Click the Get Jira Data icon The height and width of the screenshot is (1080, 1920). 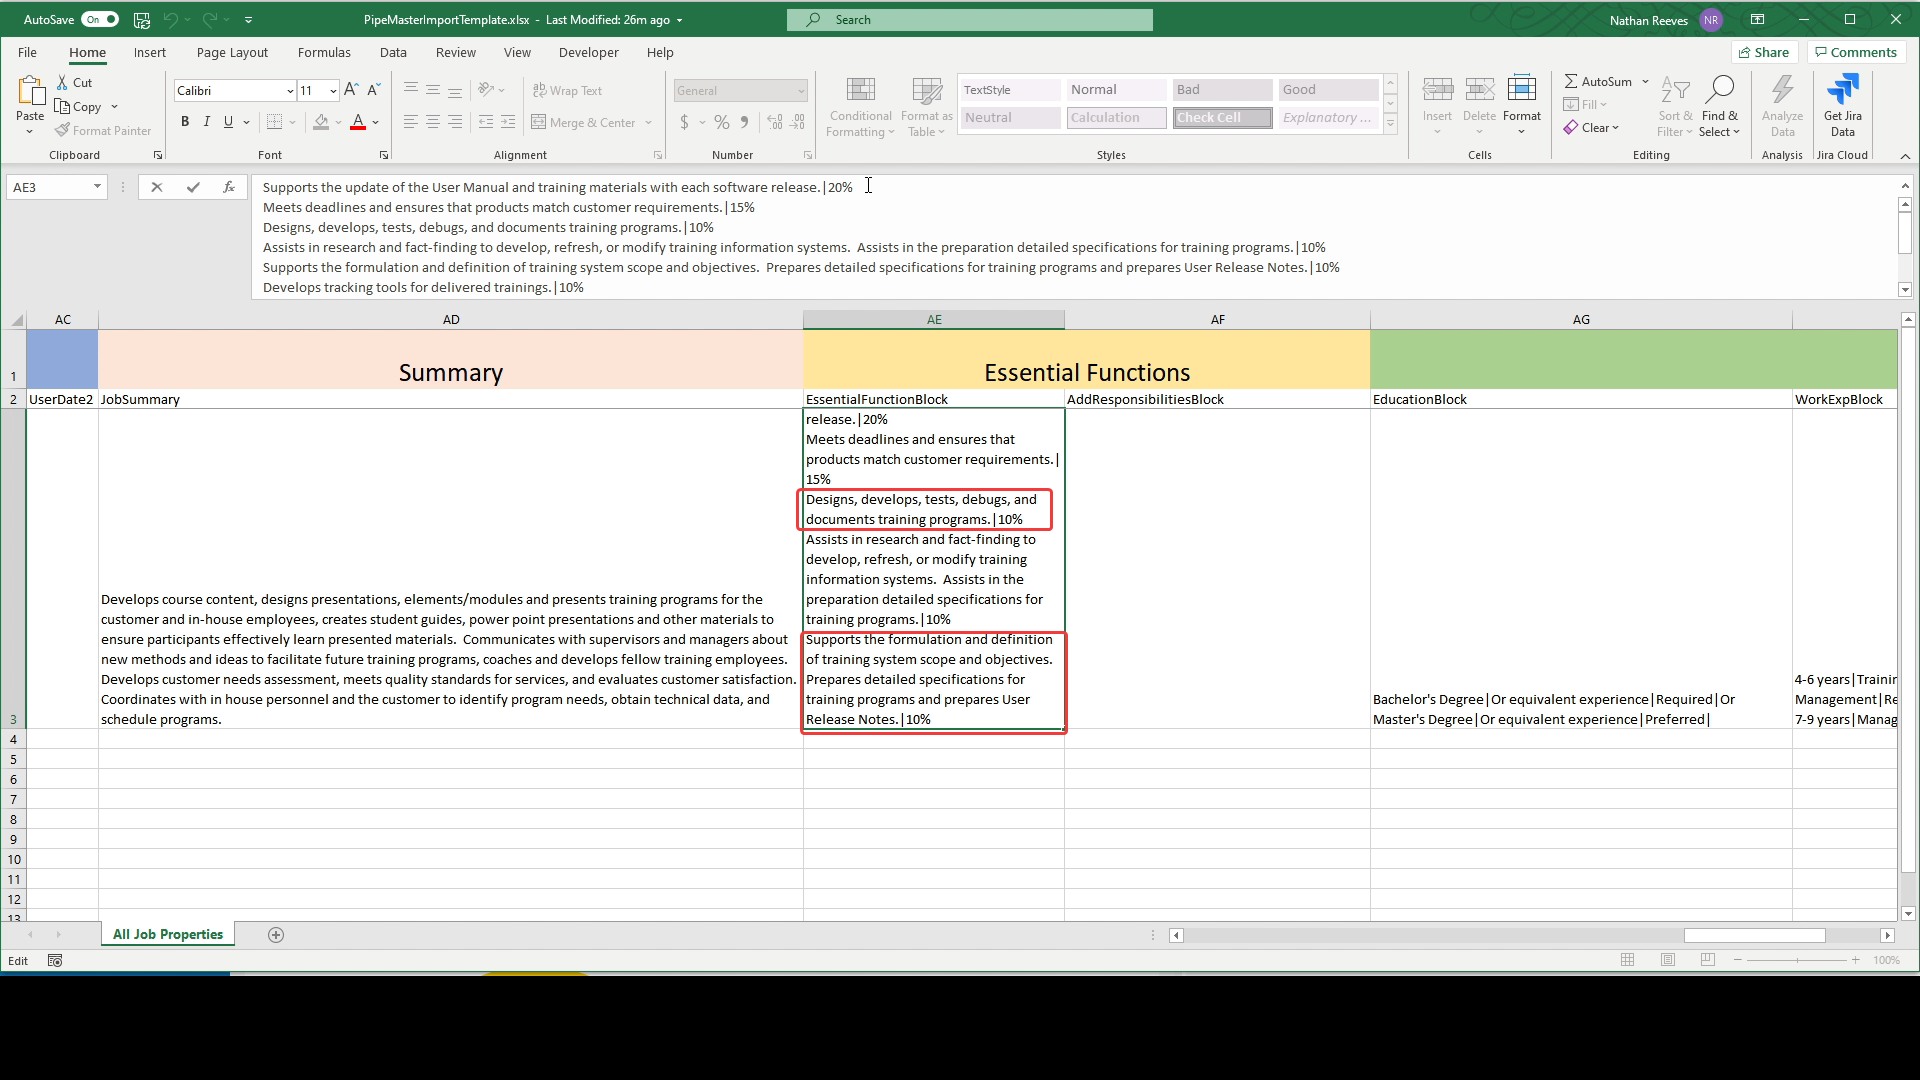click(1842, 91)
